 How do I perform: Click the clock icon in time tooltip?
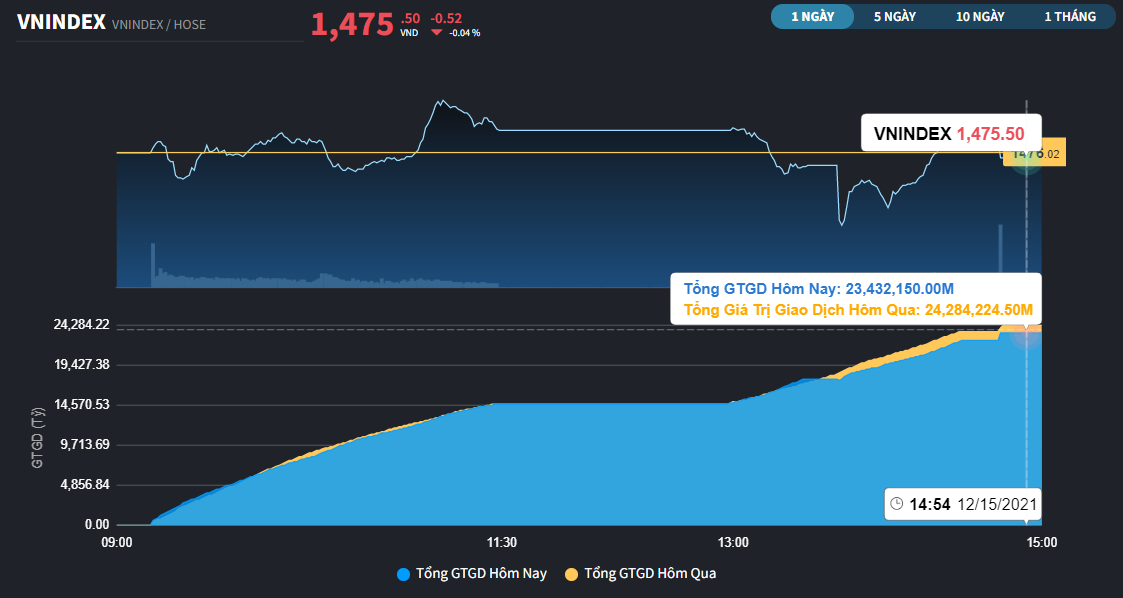tap(897, 503)
